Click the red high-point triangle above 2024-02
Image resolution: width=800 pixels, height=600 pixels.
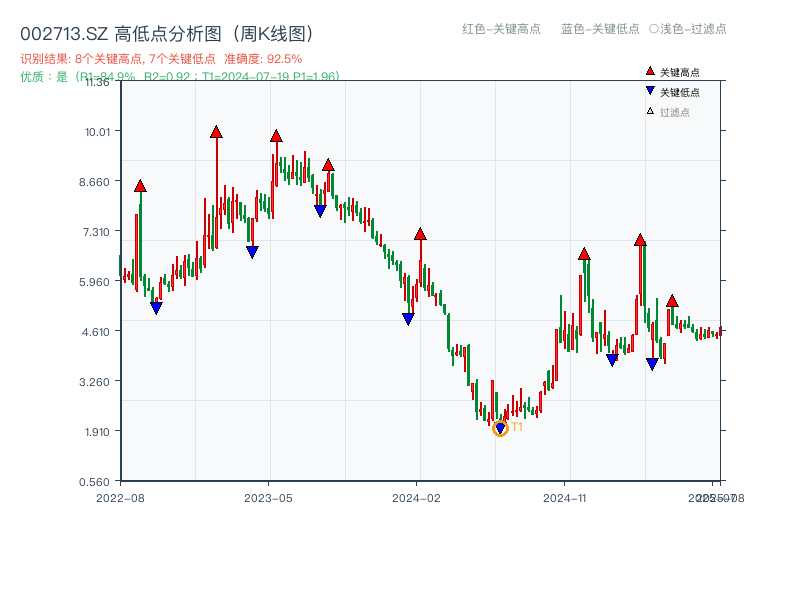coord(420,234)
